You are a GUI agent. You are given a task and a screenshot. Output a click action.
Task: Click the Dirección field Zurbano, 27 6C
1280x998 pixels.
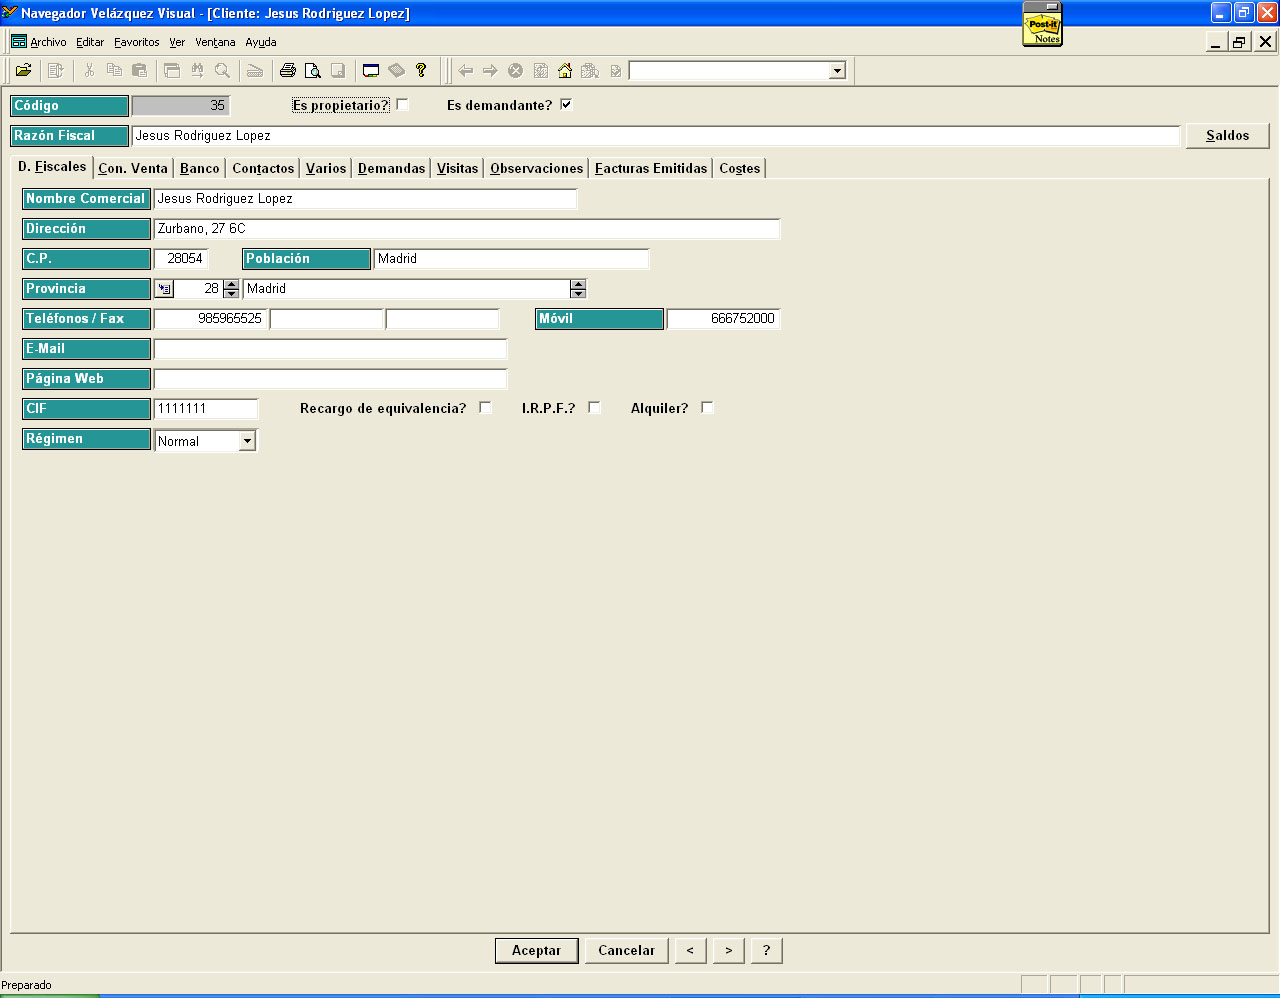[467, 229]
